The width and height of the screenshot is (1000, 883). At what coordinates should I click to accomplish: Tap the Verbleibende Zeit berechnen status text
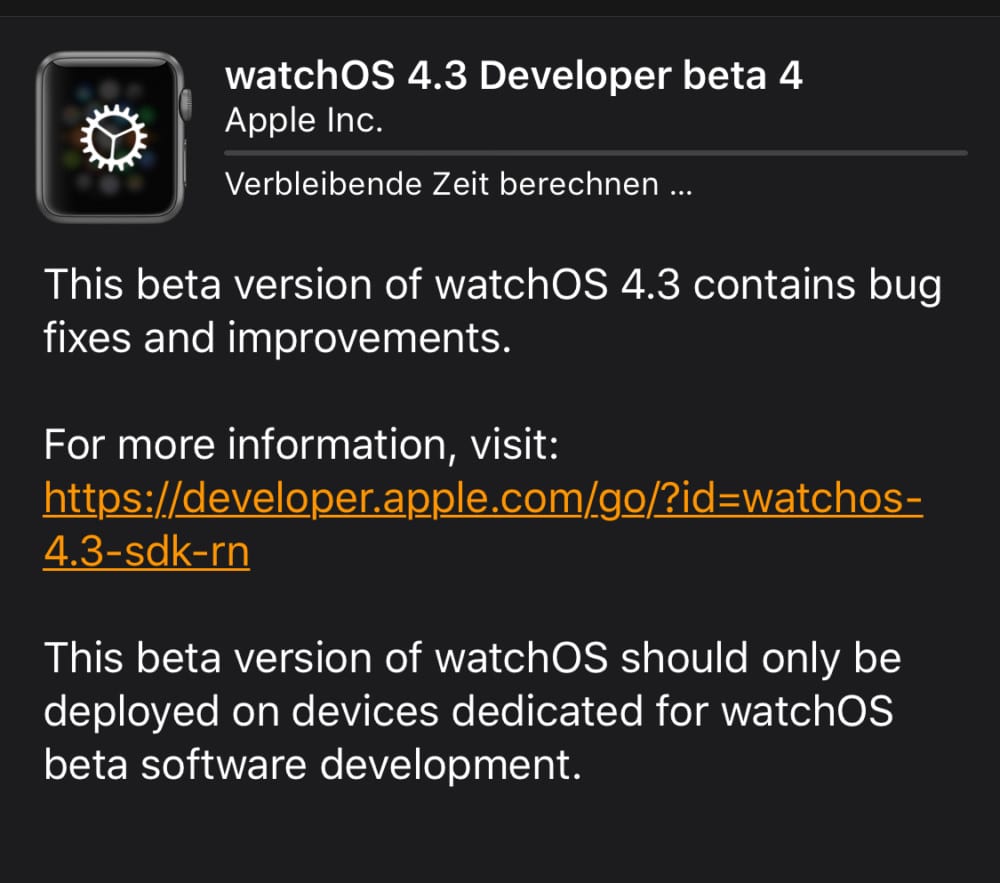pos(459,184)
